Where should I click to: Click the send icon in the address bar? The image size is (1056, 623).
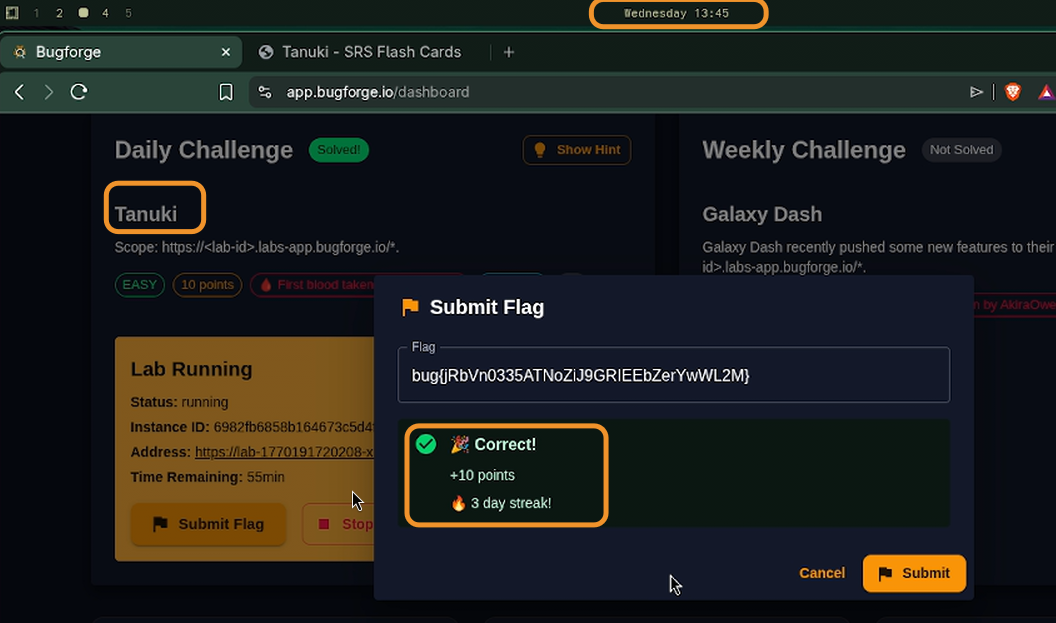(x=977, y=92)
